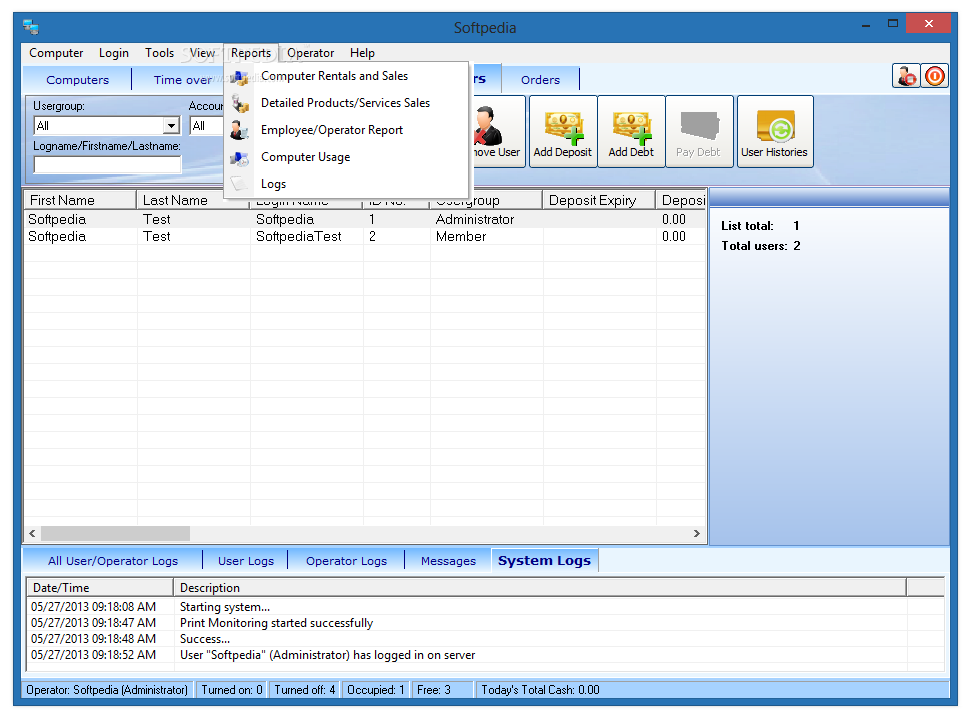Switch to the Time over tab
Image resolution: width=975 pixels, height=725 pixels.
point(182,80)
